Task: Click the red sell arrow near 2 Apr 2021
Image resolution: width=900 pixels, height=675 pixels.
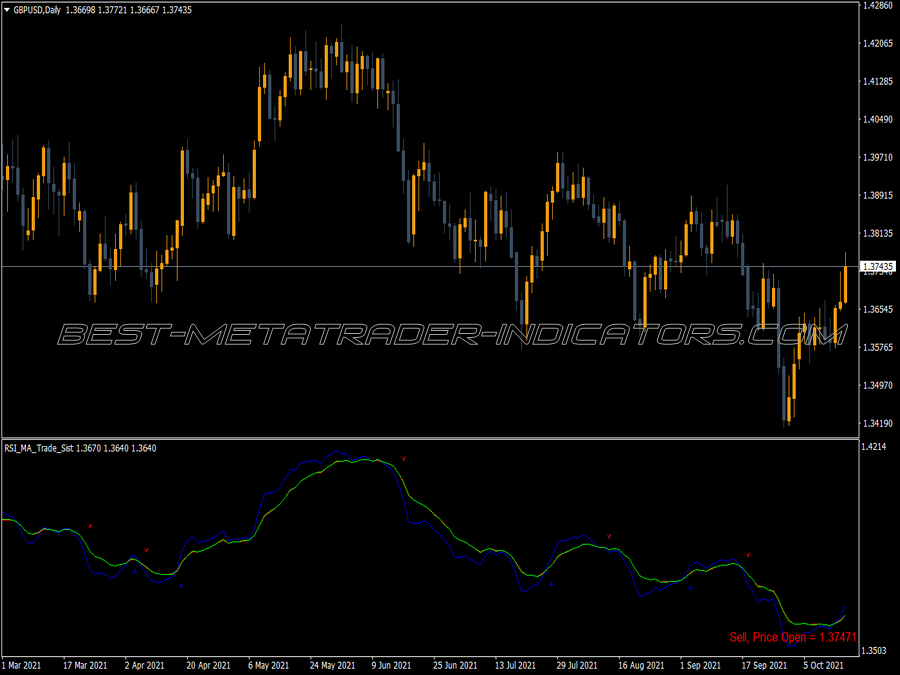Action: (x=146, y=550)
